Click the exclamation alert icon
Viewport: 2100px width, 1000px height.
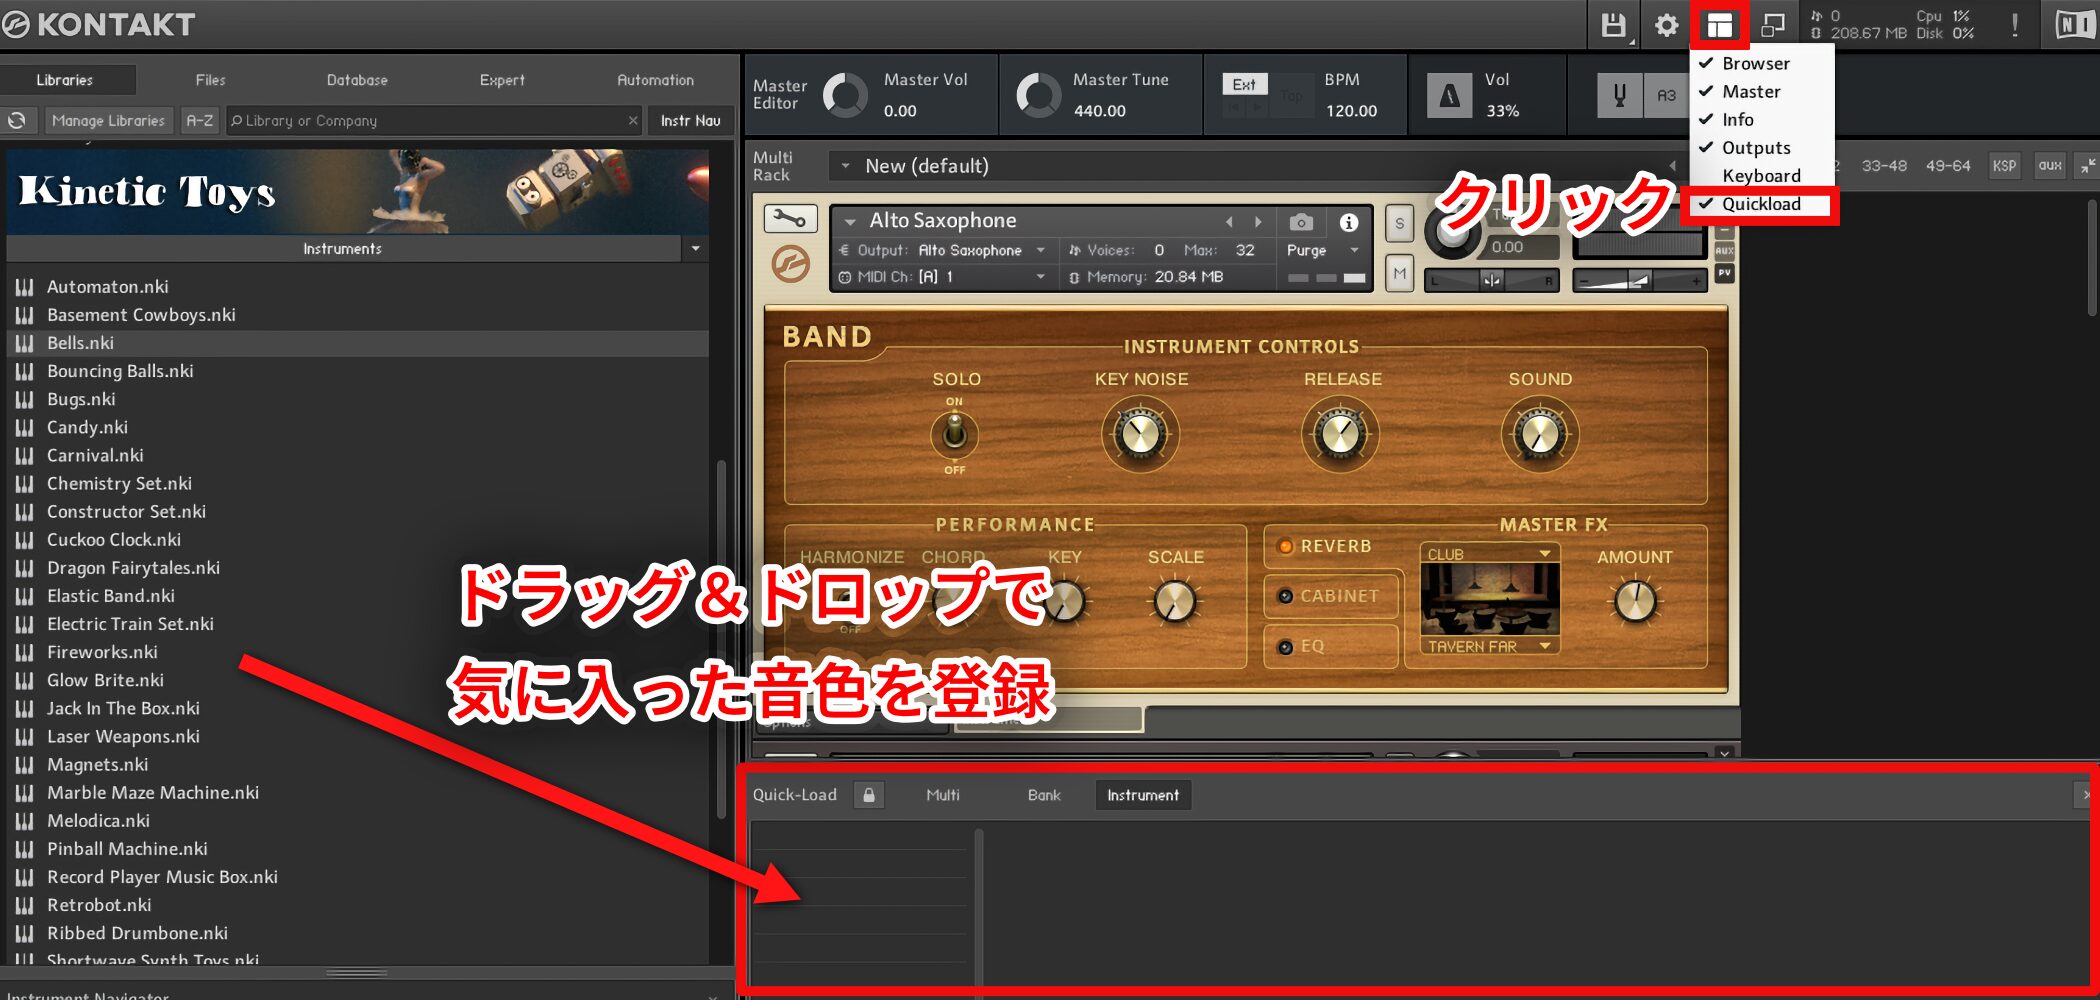[x=2015, y=25]
